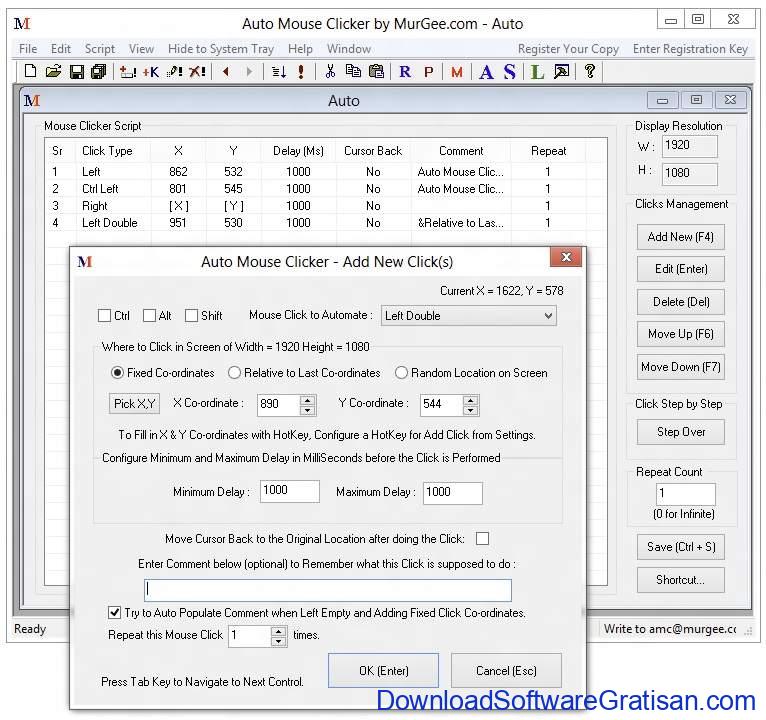Viewport: 766px width, 720px height.
Task: Uncheck Try to Auto Populate Comment checkbox
Action: pos(114,612)
